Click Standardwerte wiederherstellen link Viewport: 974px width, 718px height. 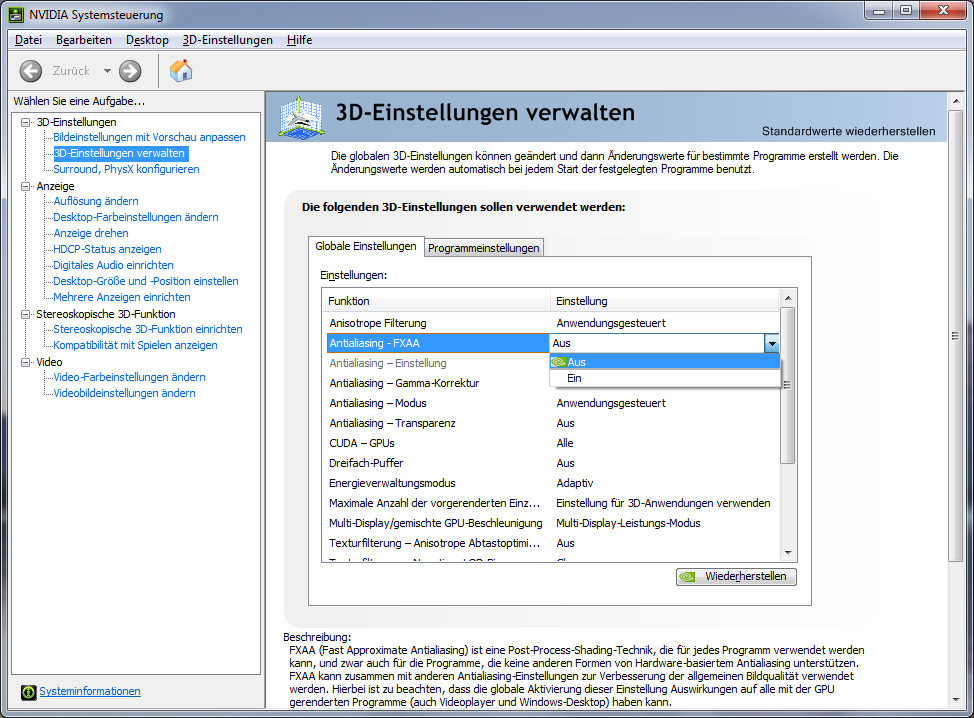tap(849, 131)
